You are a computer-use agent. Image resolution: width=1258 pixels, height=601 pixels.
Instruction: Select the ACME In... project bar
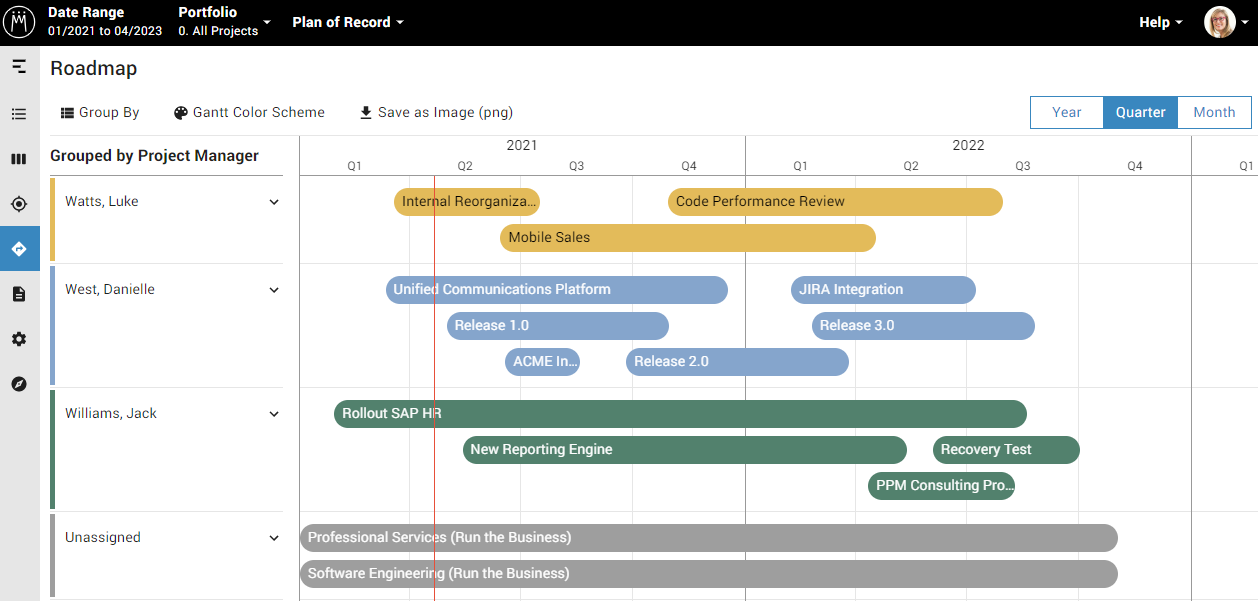point(542,362)
